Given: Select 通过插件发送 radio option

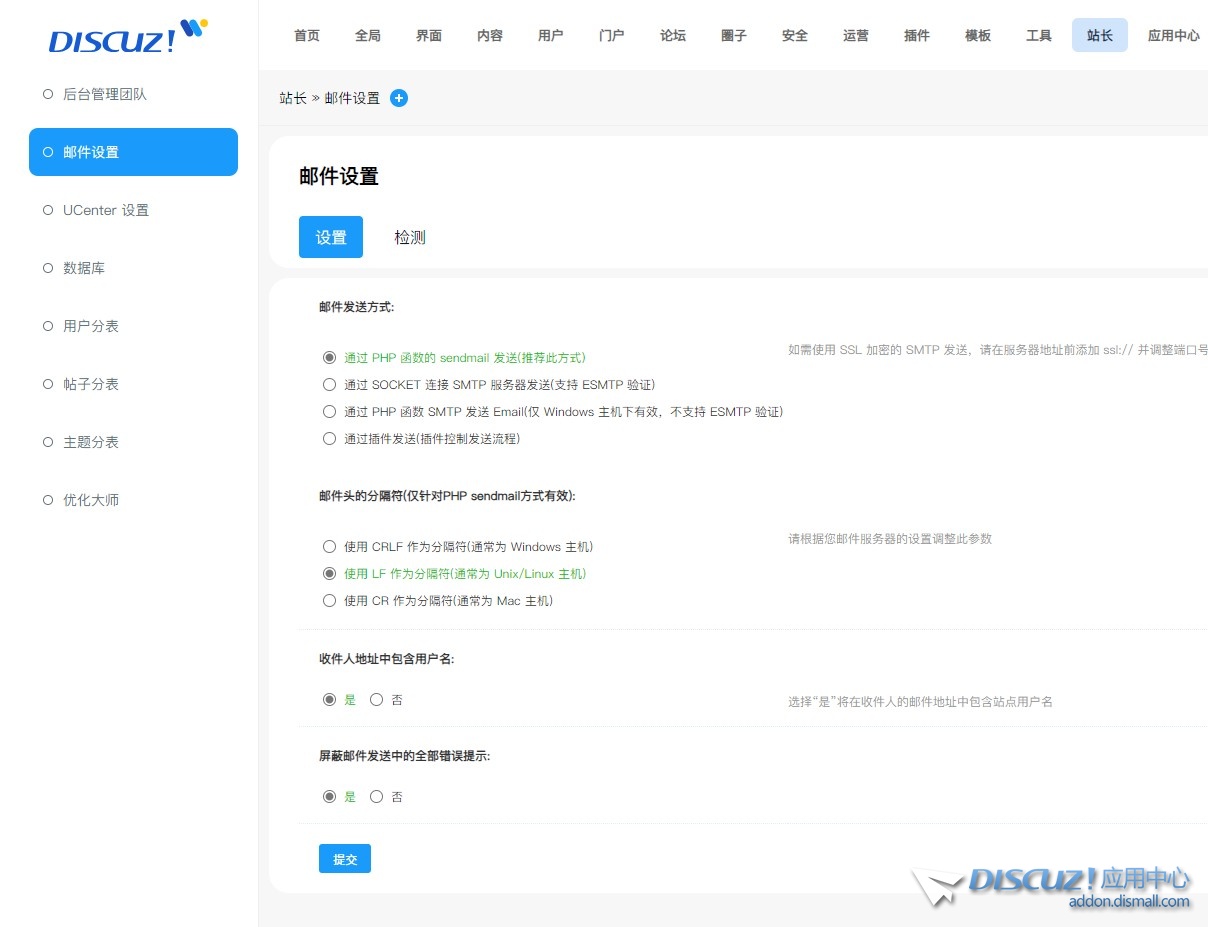Looking at the screenshot, I should pyautogui.click(x=329, y=439).
